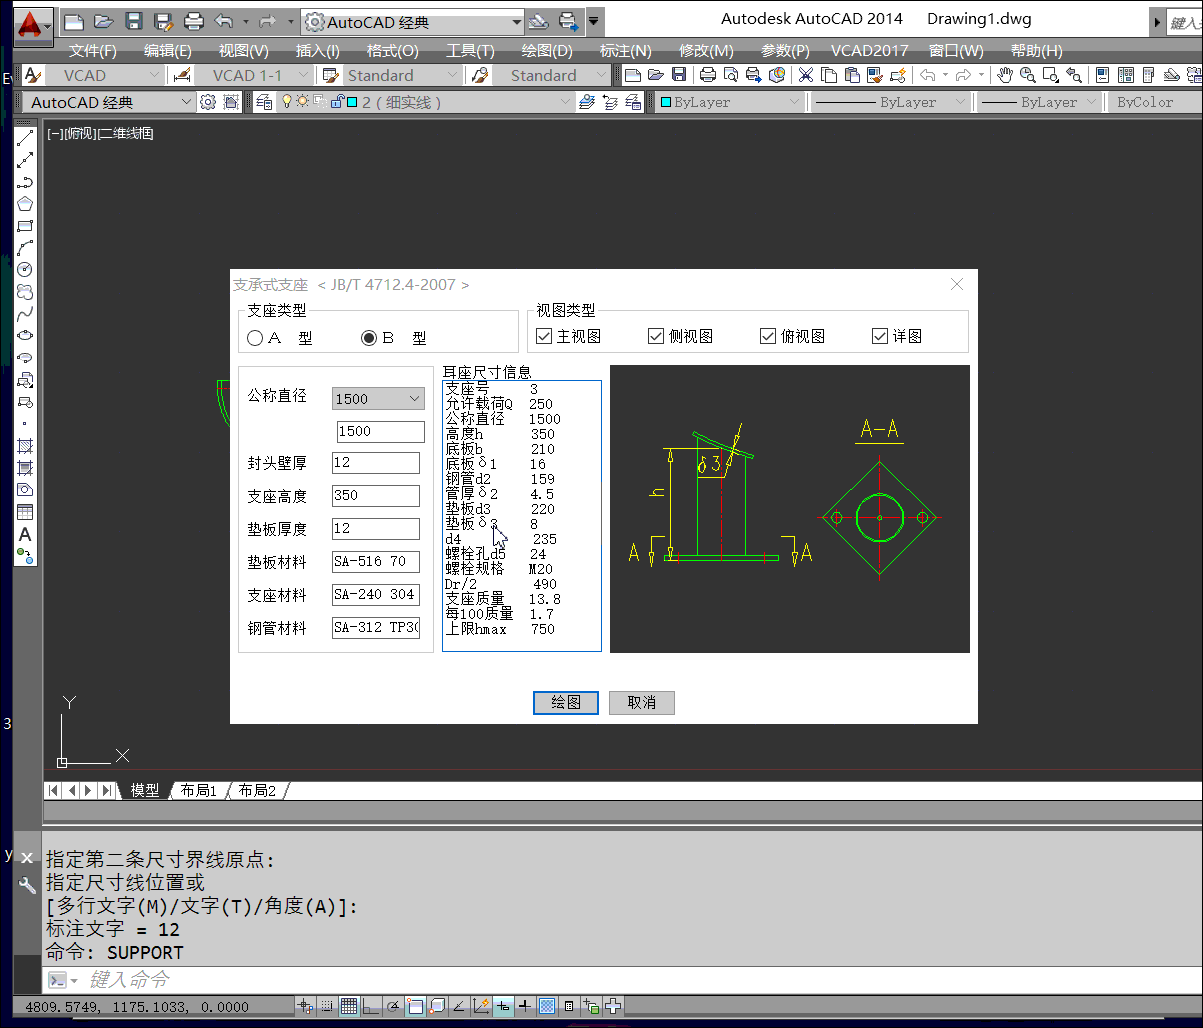1203x1028 pixels.
Task: Toggle grid display in status bar
Action: click(349, 1006)
